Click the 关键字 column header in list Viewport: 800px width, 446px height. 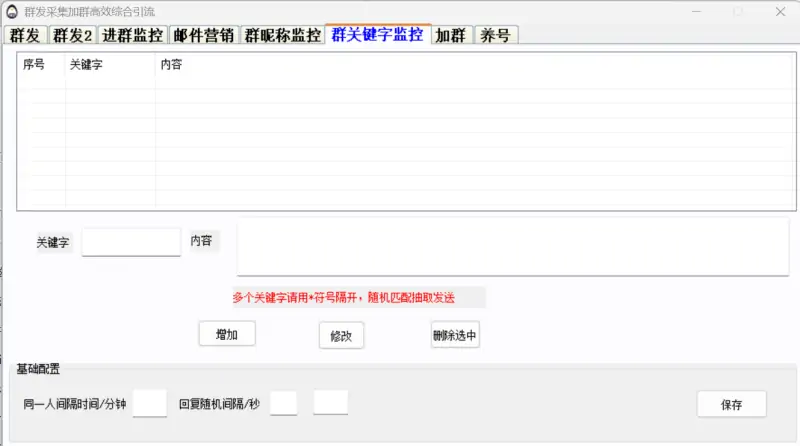pyautogui.click(x=85, y=65)
